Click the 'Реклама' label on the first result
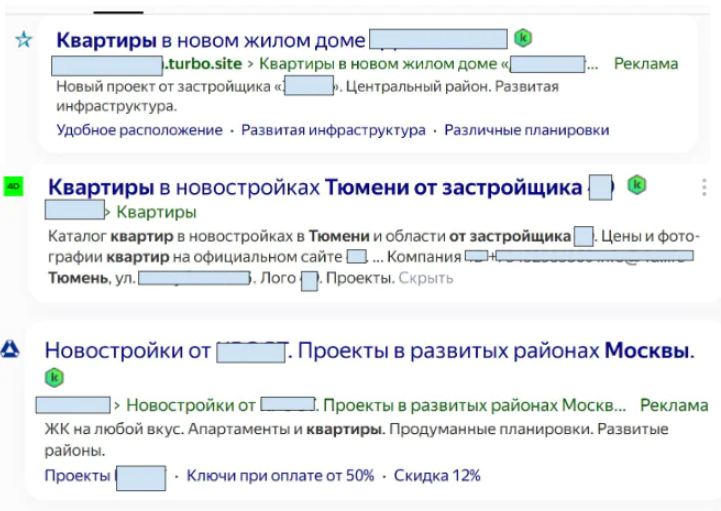The height and width of the screenshot is (511, 721). (x=645, y=64)
